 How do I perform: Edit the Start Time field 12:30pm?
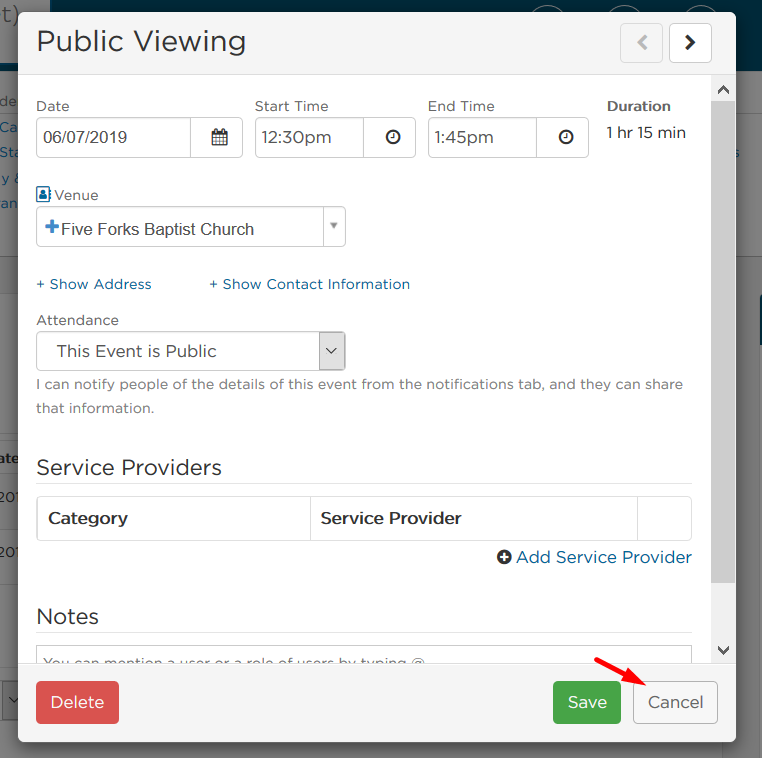tap(309, 138)
